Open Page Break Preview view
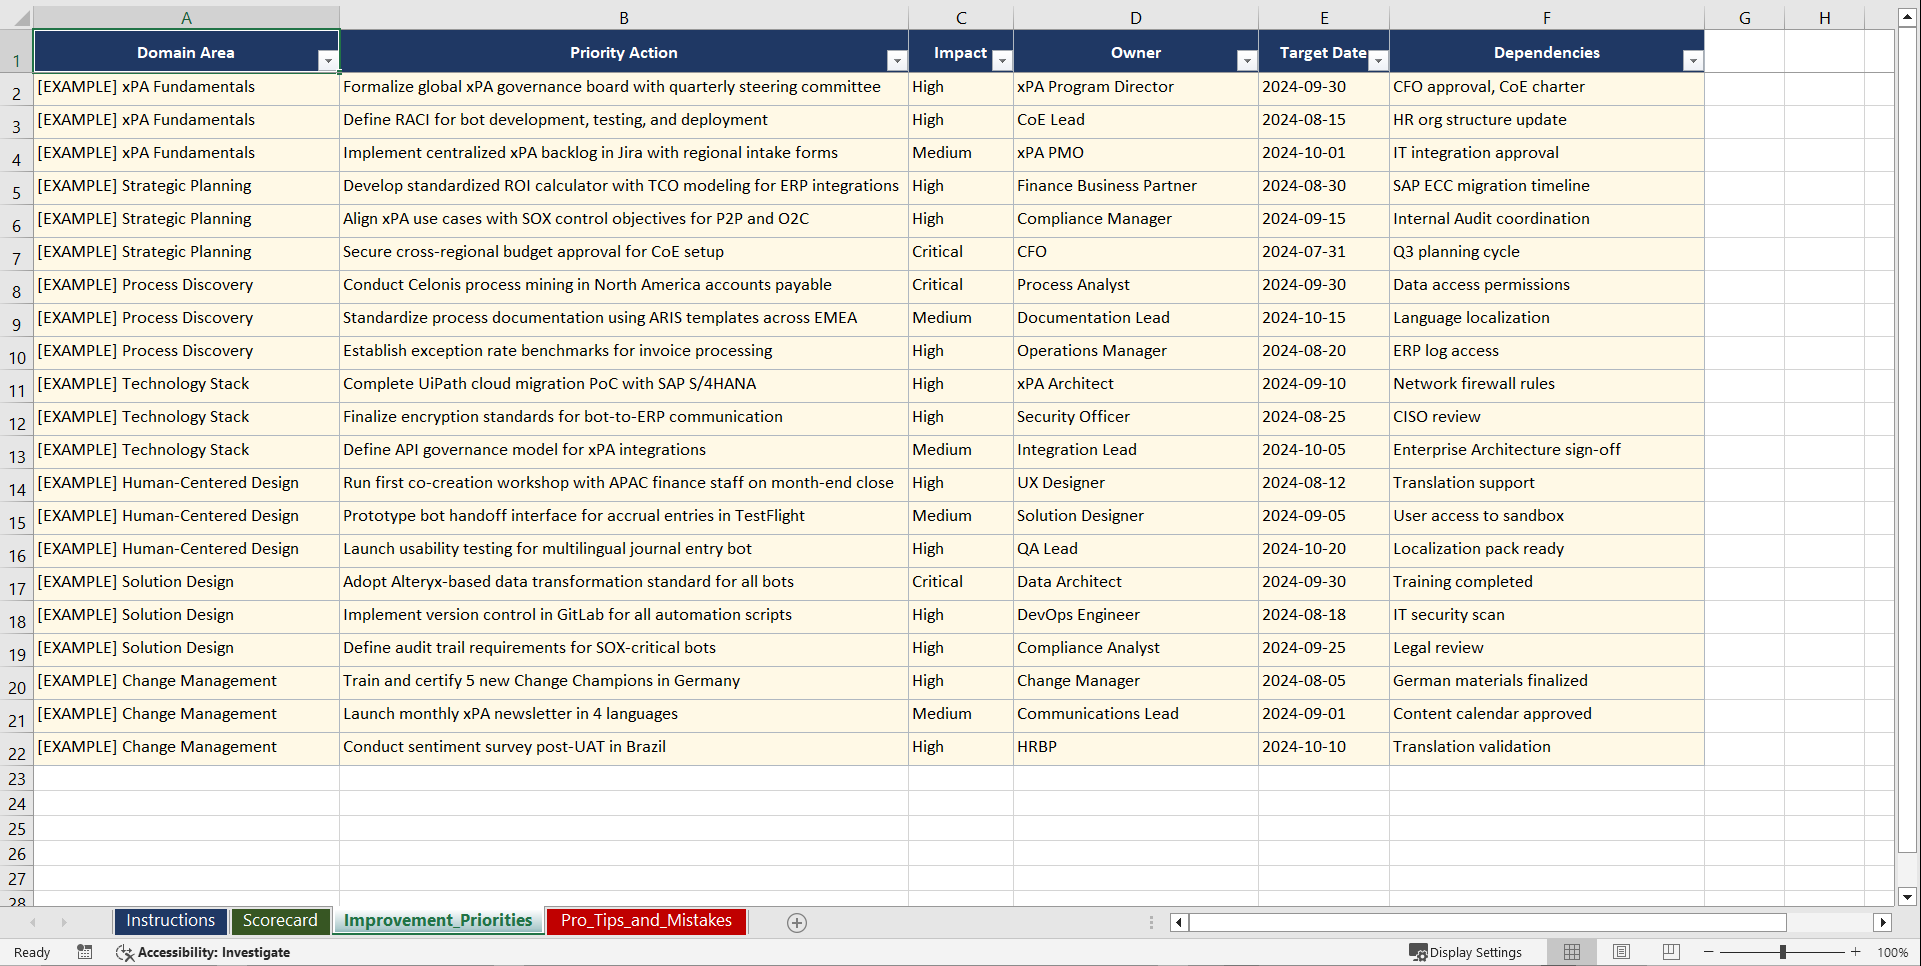 pos(1670,952)
